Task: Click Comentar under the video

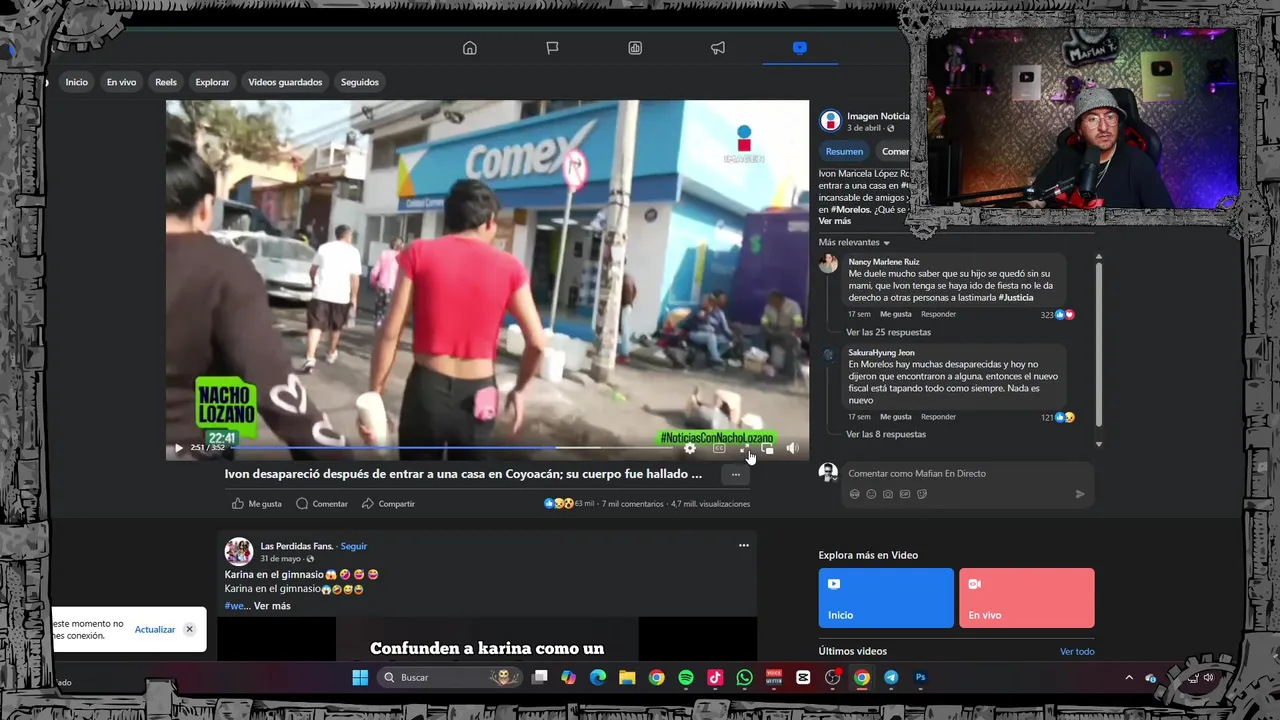Action: point(322,504)
